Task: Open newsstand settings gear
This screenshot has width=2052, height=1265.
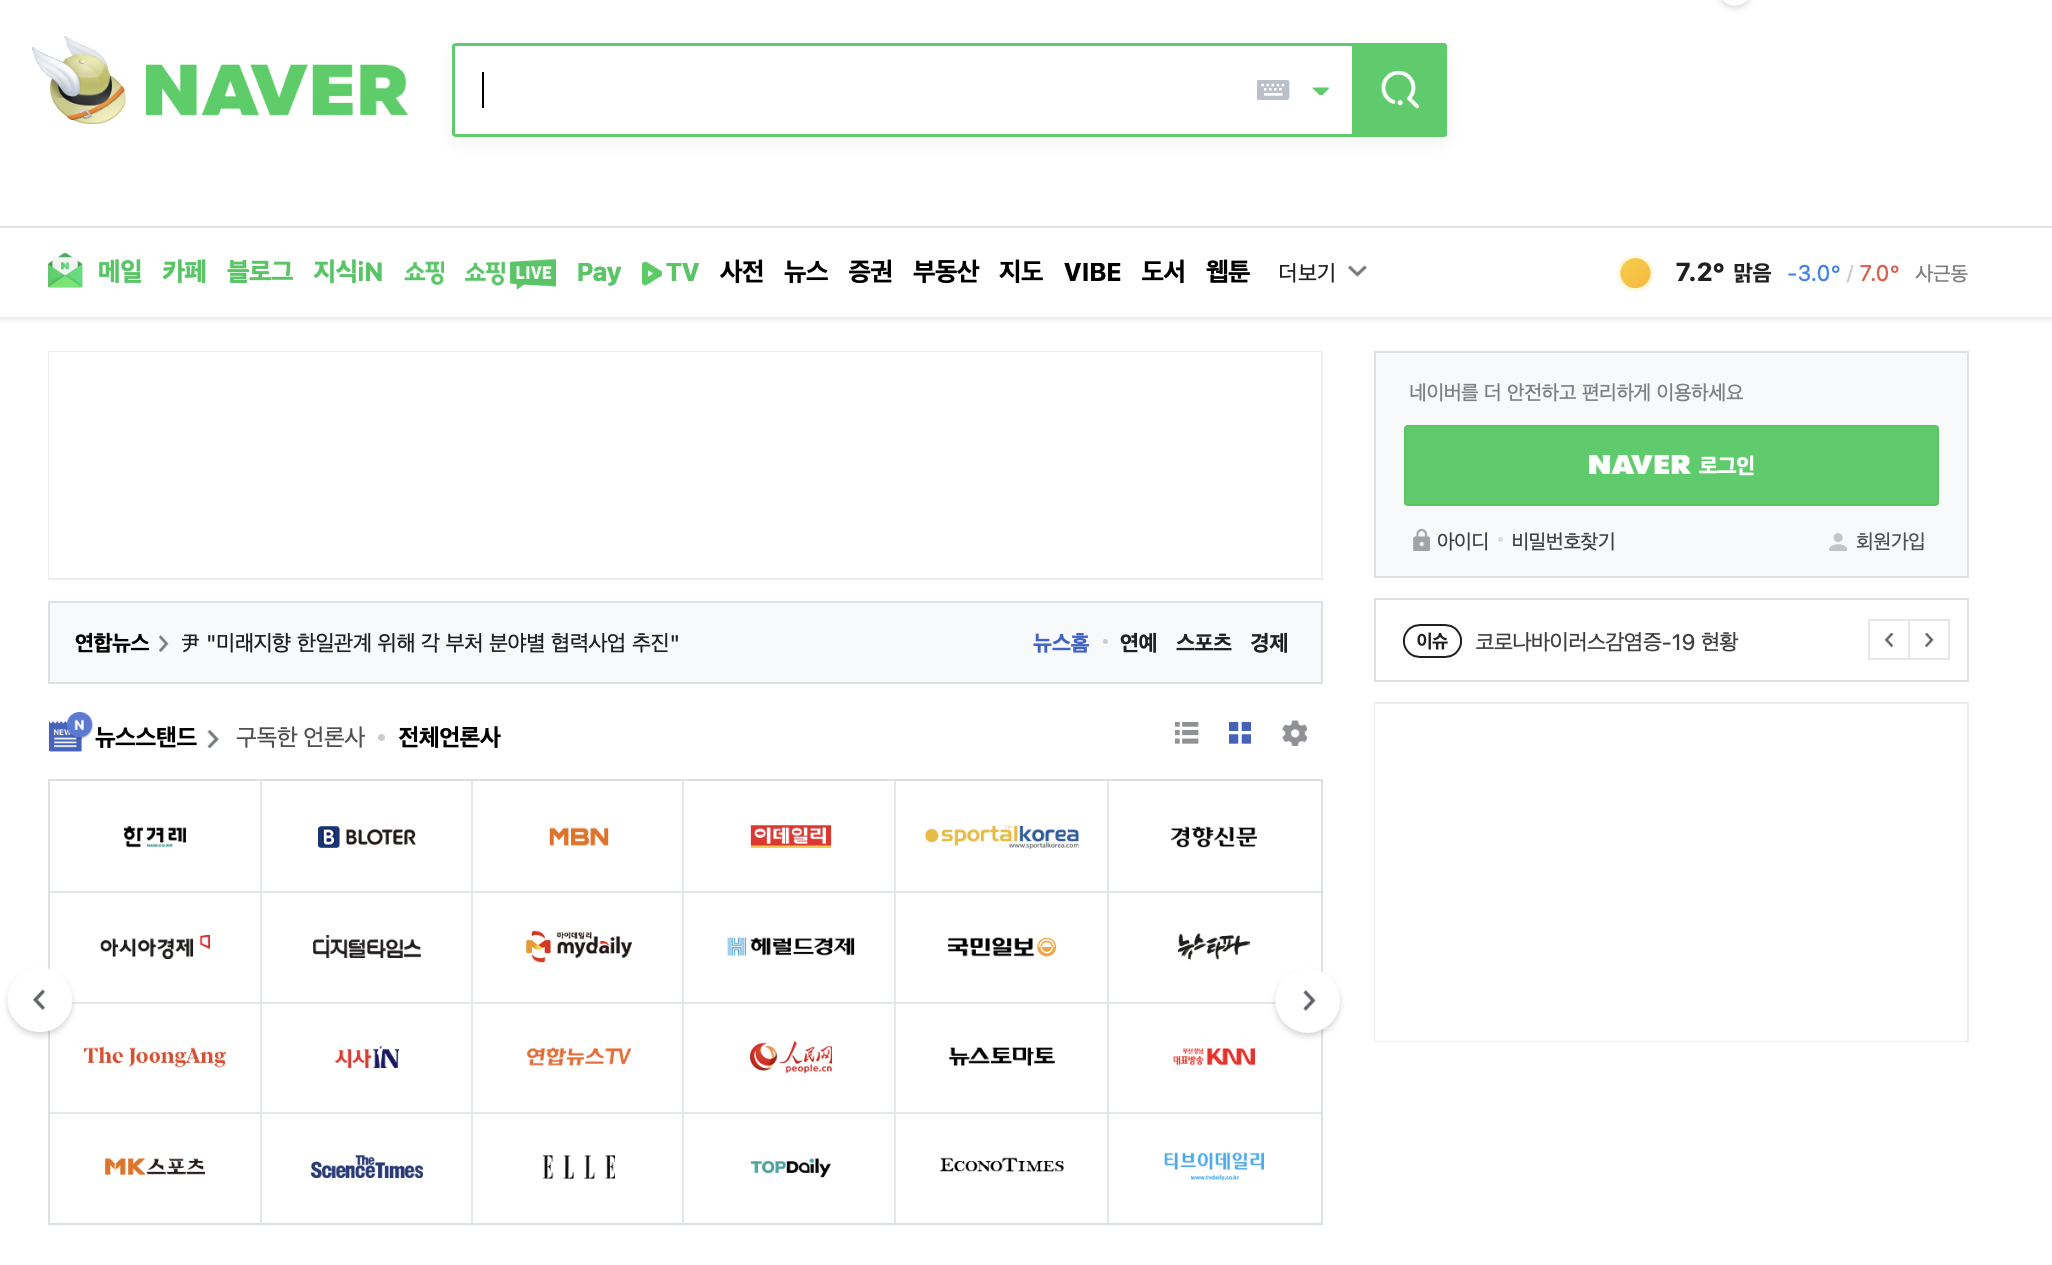Action: point(1294,733)
